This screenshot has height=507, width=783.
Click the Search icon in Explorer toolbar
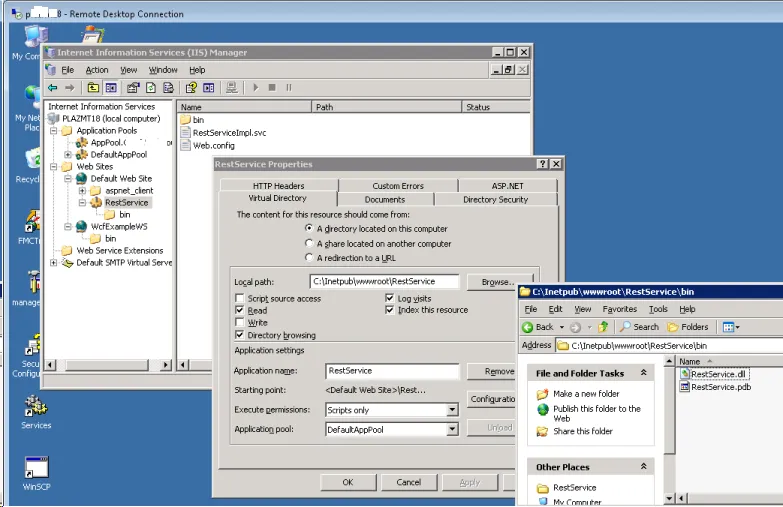tap(639, 327)
